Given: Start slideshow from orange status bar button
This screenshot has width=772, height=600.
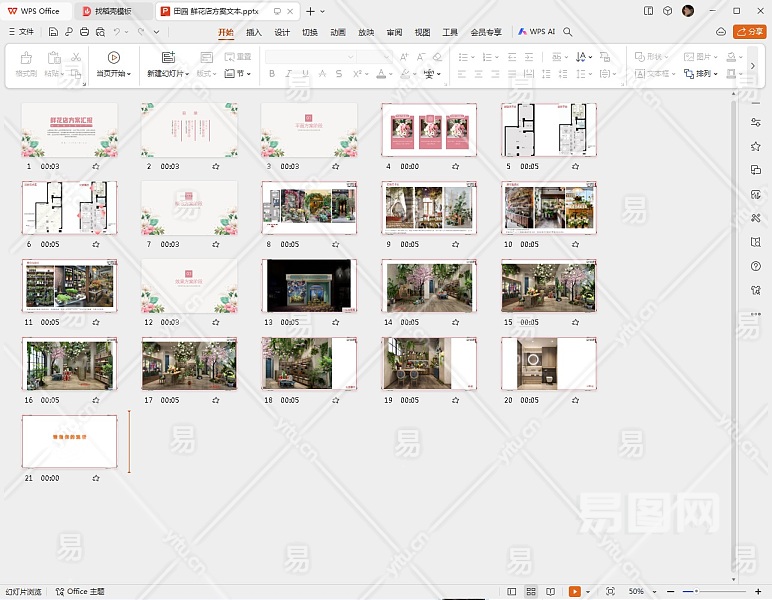Looking at the screenshot, I should point(575,592).
